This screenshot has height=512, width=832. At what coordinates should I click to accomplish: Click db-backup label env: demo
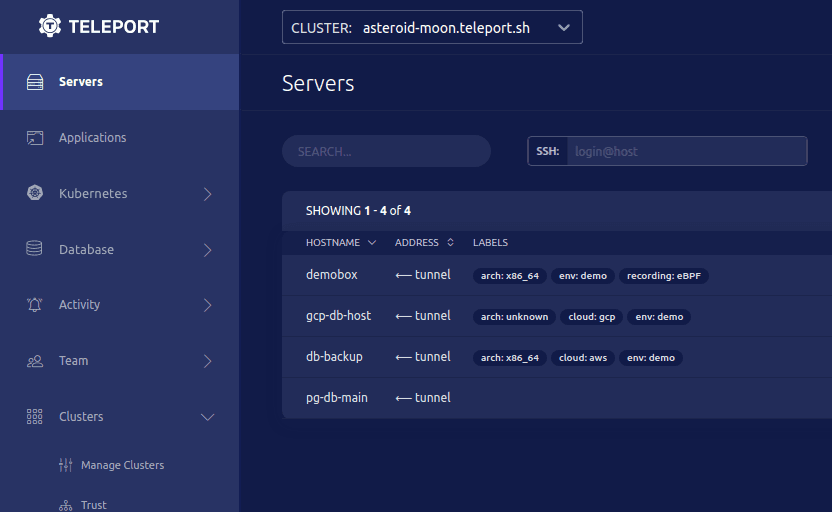coord(651,358)
